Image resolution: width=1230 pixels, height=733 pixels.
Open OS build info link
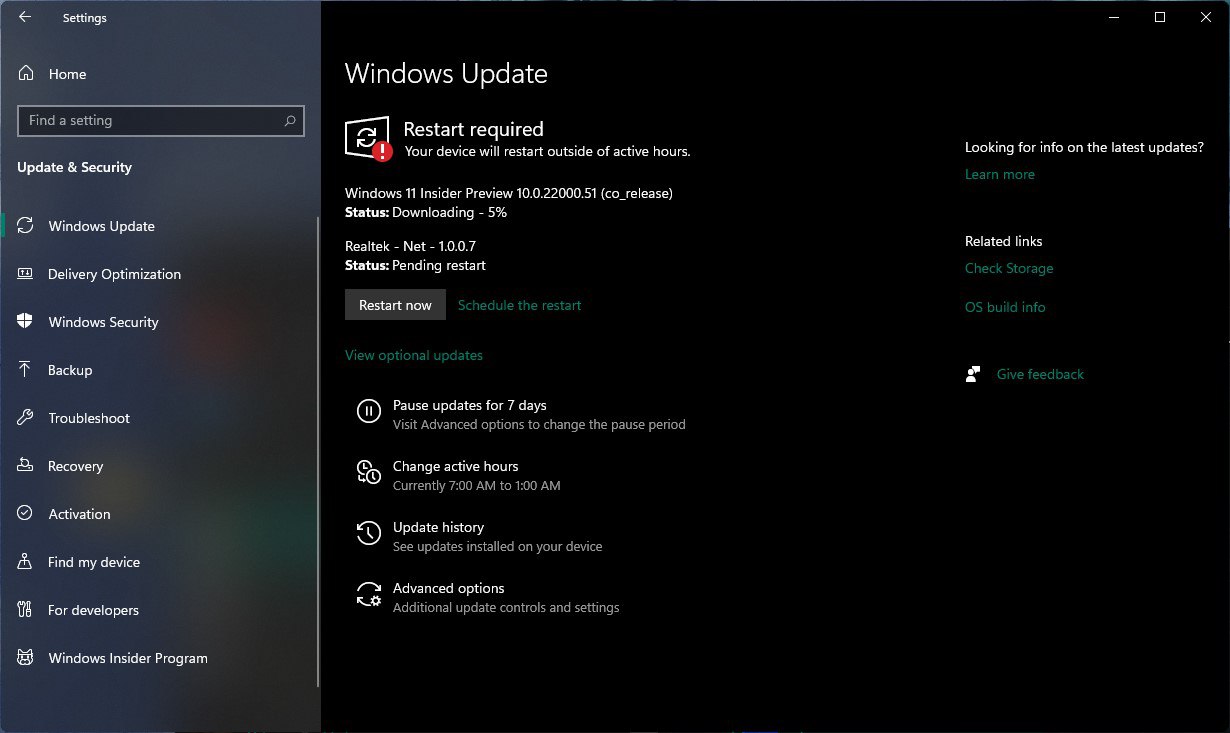[x=1005, y=307]
